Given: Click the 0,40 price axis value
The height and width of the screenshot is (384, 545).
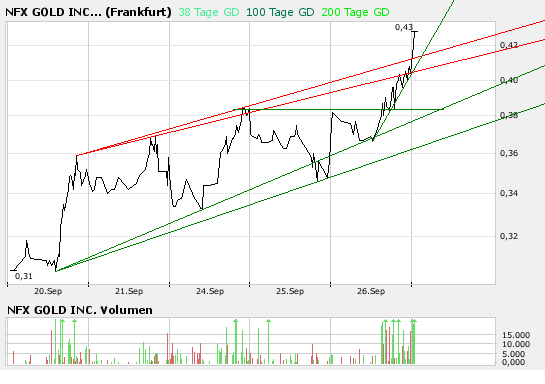Looking at the screenshot, I should [x=509, y=80].
